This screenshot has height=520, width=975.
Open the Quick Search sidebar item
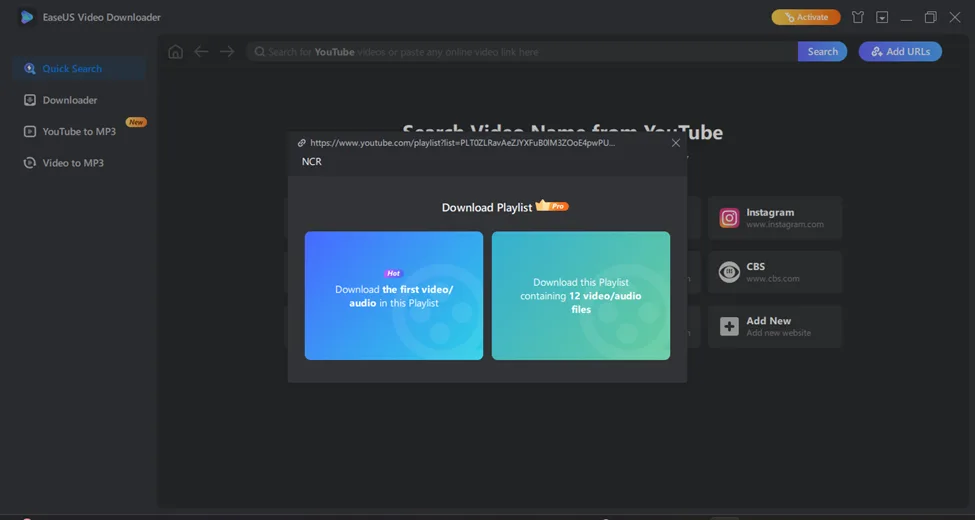tap(79, 68)
